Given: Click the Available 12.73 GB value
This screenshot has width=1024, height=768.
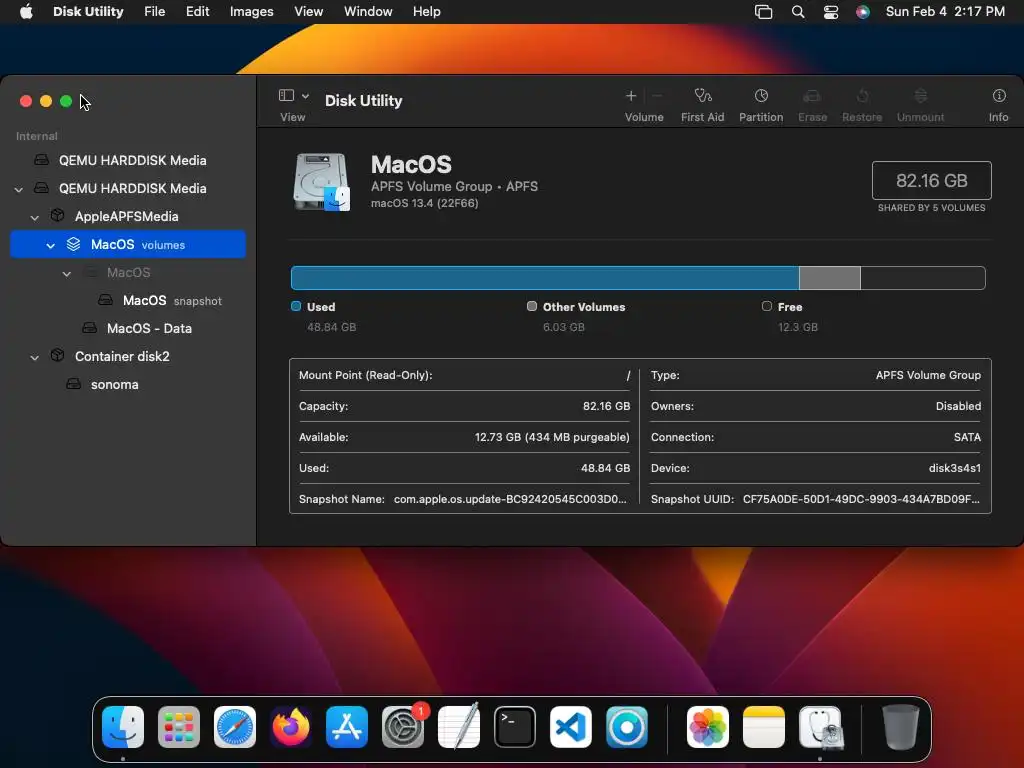Looking at the screenshot, I should [552, 437].
